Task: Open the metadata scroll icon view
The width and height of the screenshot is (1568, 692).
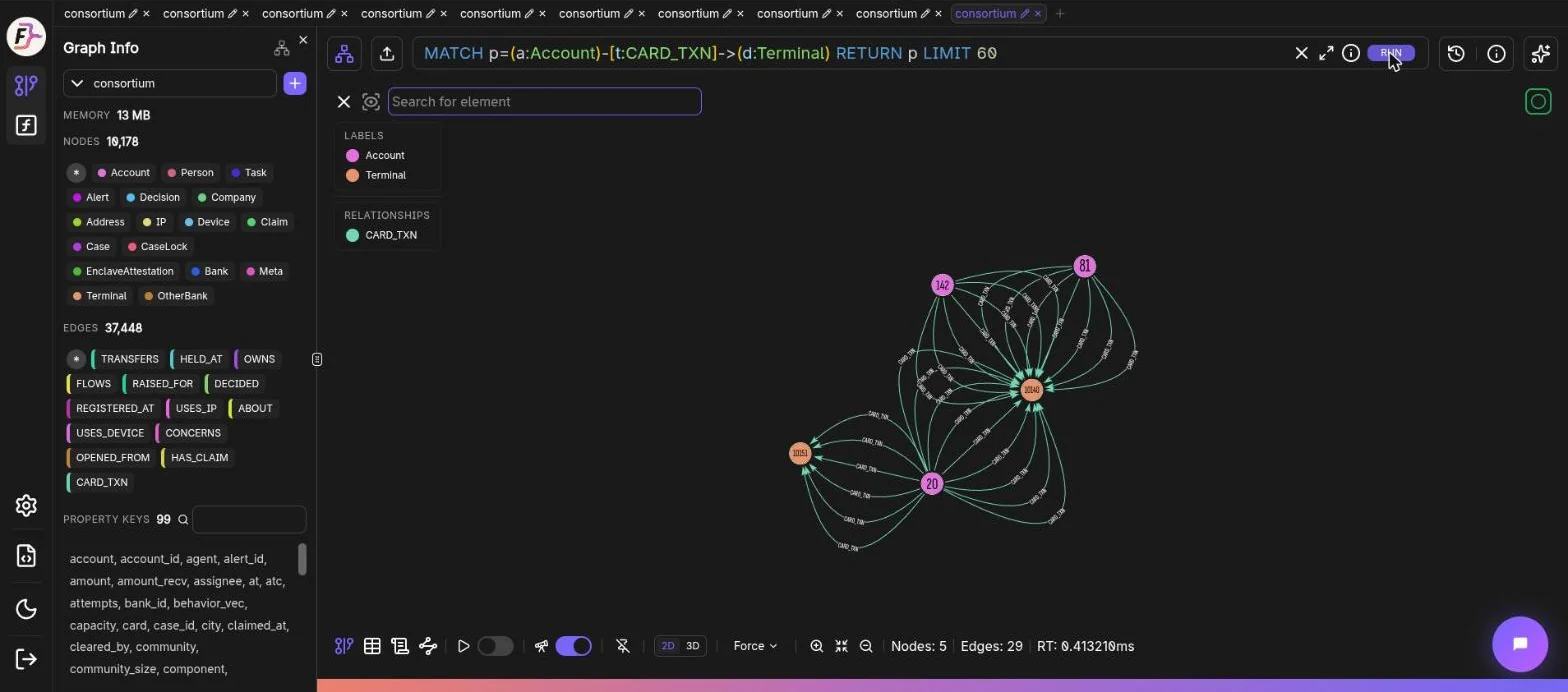Action: pyautogui.click(x=400, y=646)
